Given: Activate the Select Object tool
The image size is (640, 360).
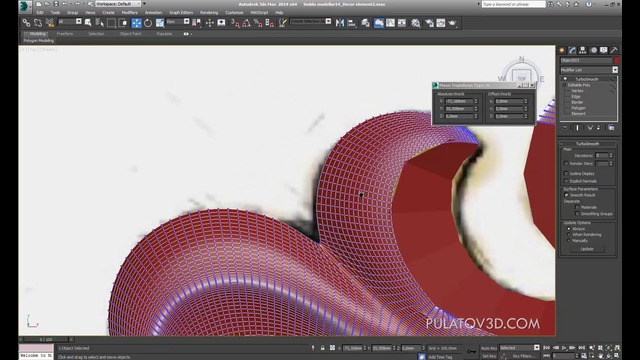Looking at the screenshot, I should click(88, 23).
